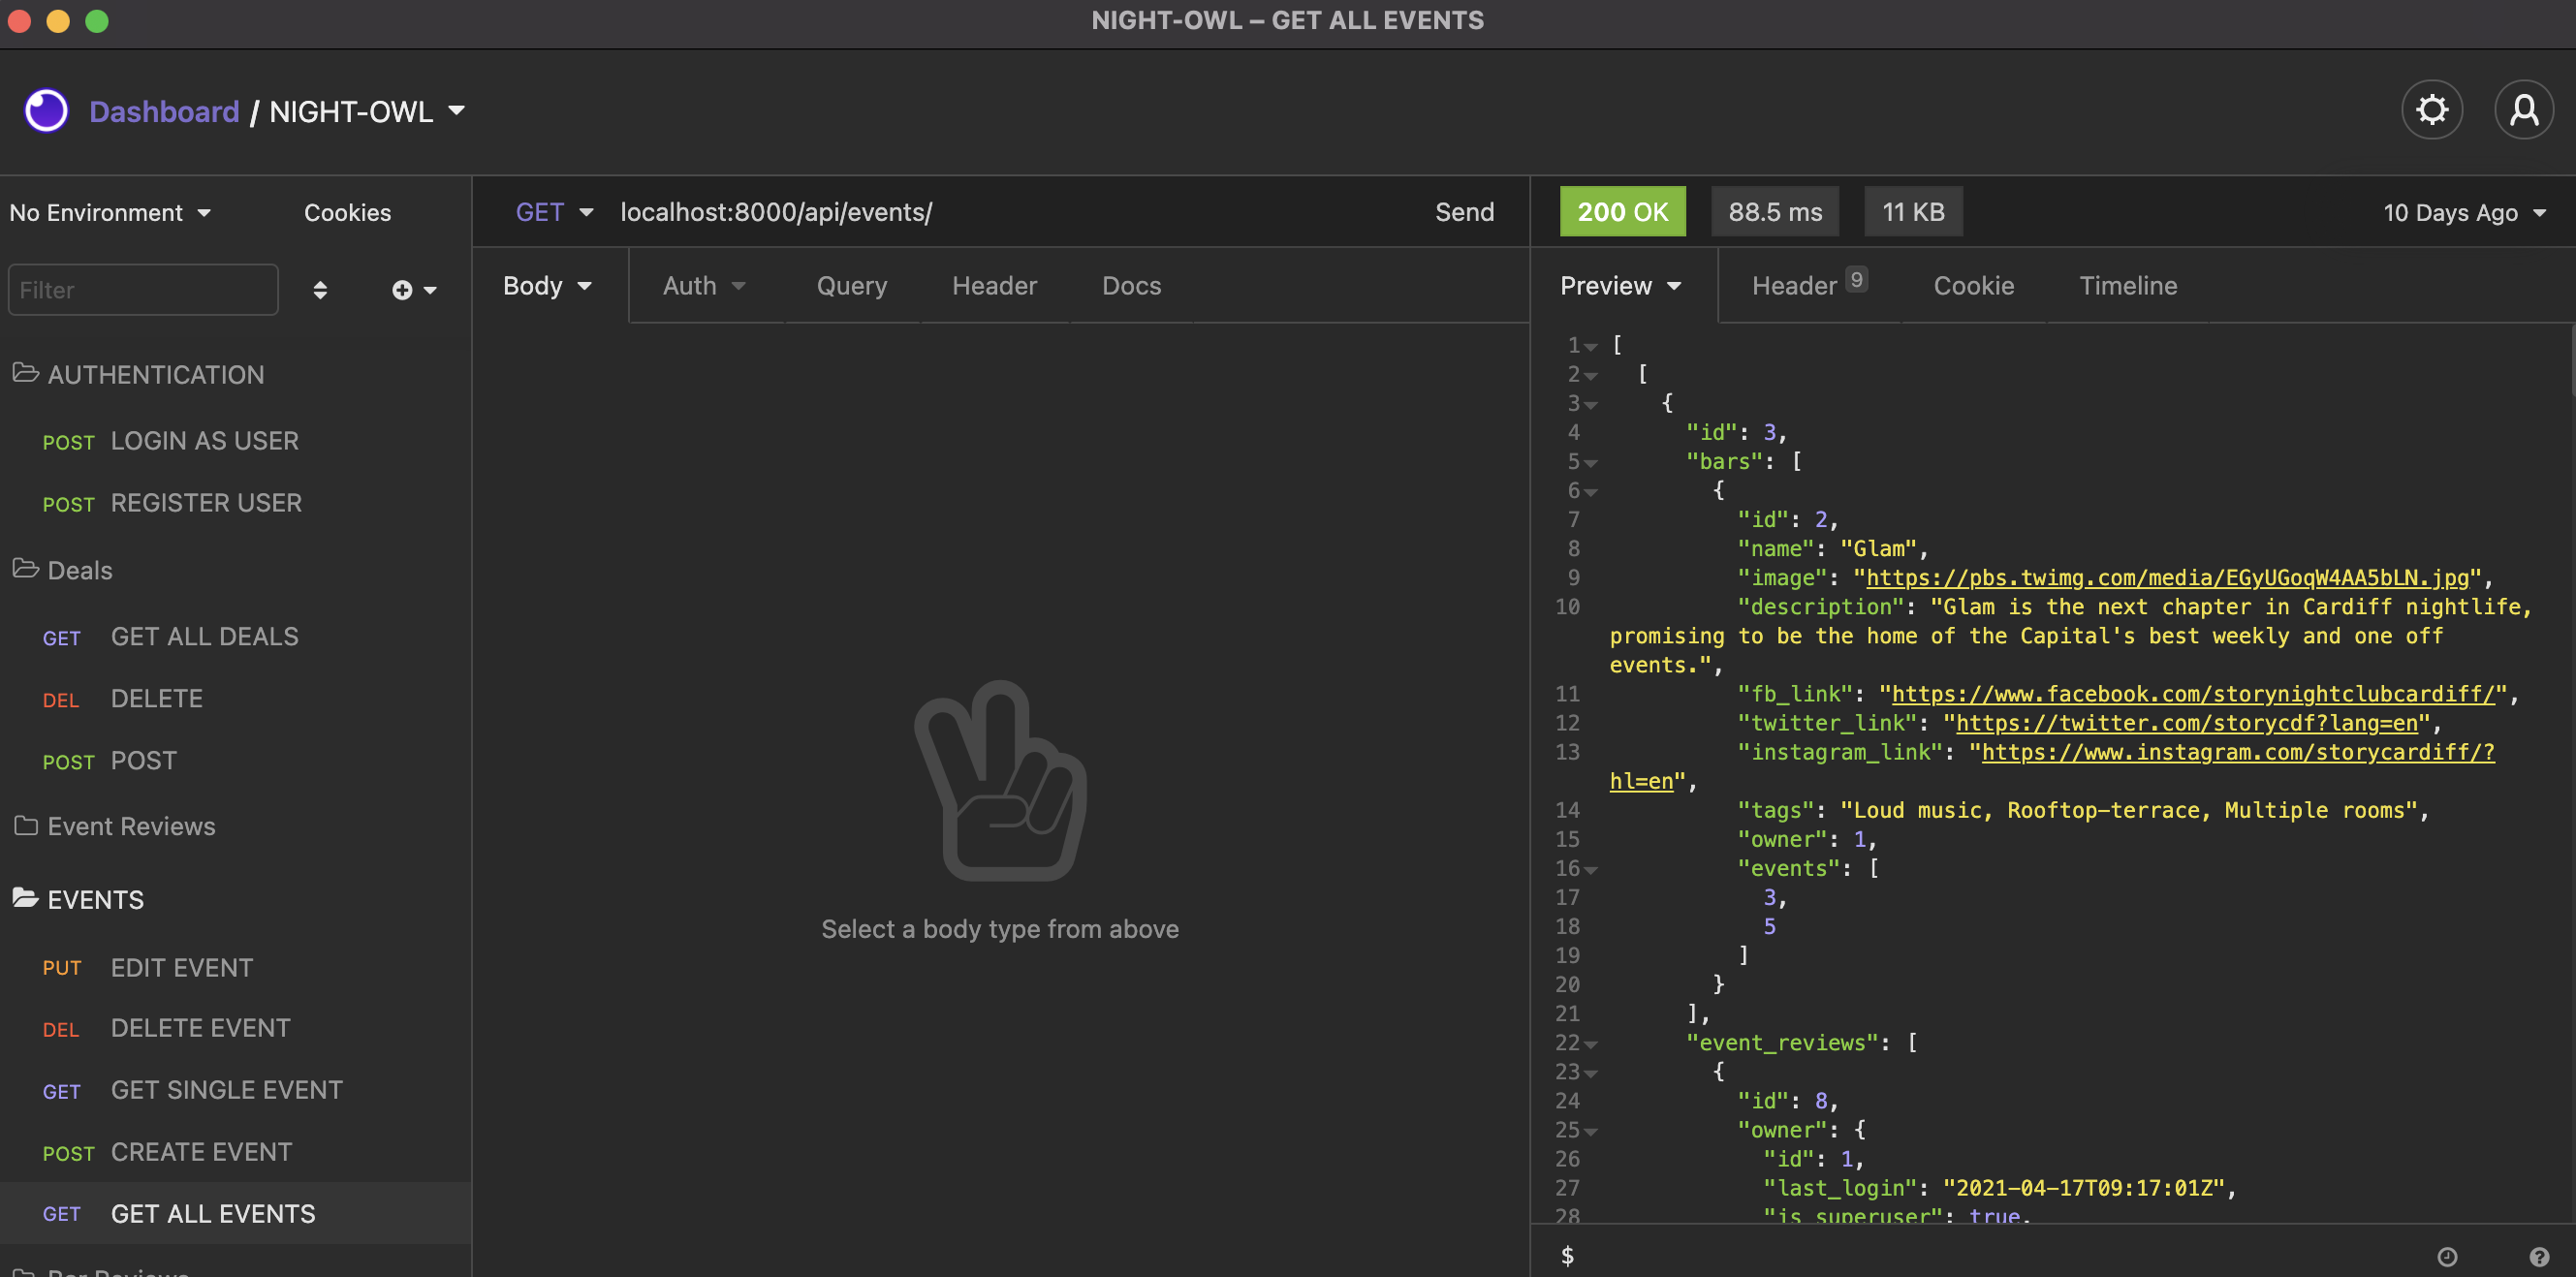Collapse the "events" array fold arrow
This screenshot has height=1277, width=2576.
1590,870
